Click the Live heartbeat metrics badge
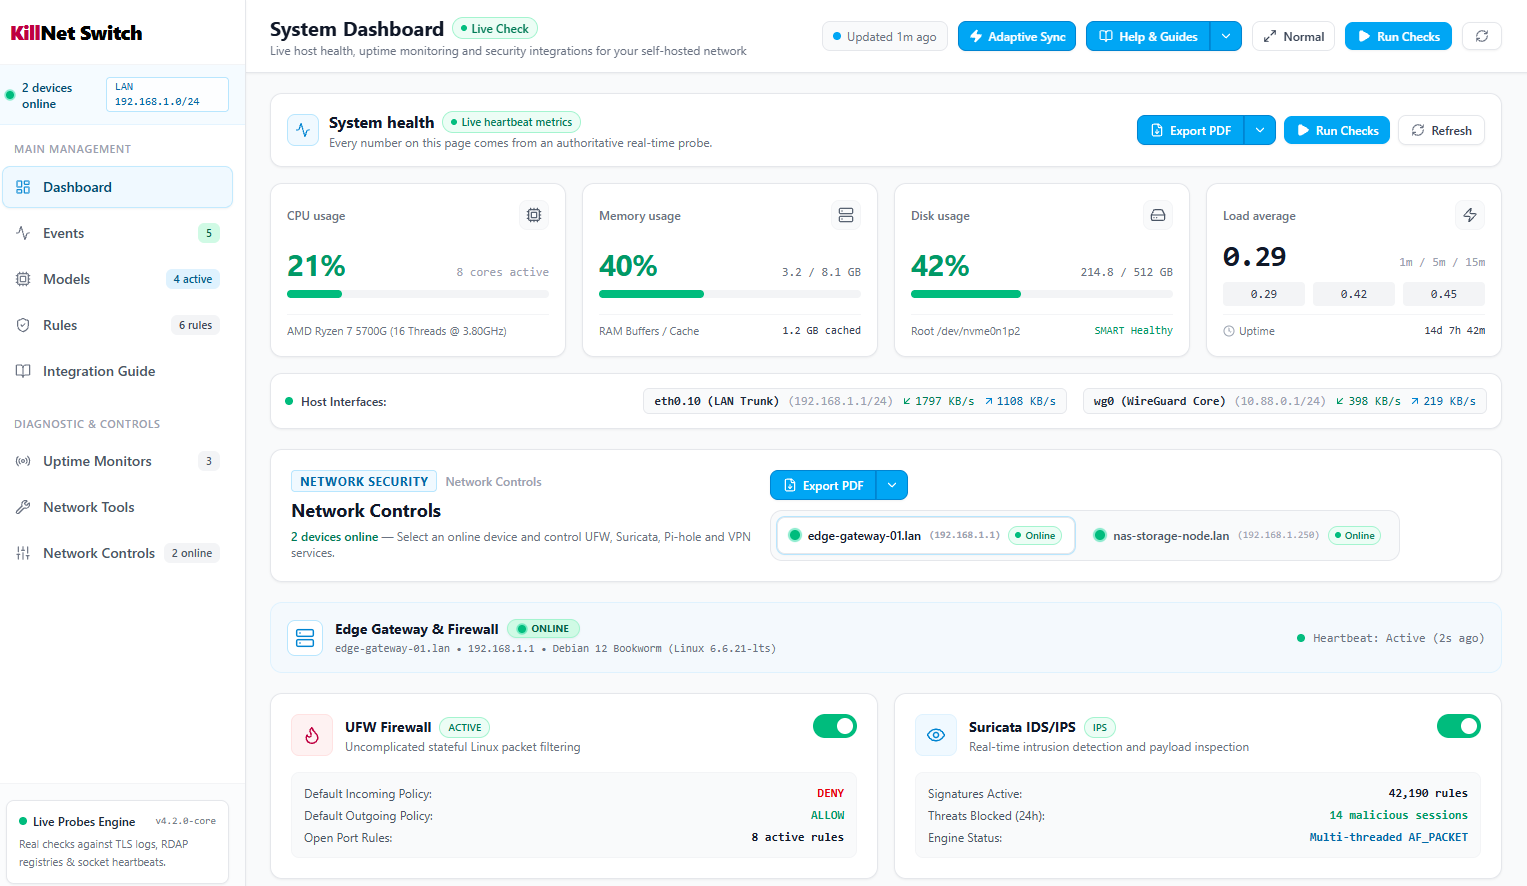Screen dimensions: 1527x886 coord(511,122)
